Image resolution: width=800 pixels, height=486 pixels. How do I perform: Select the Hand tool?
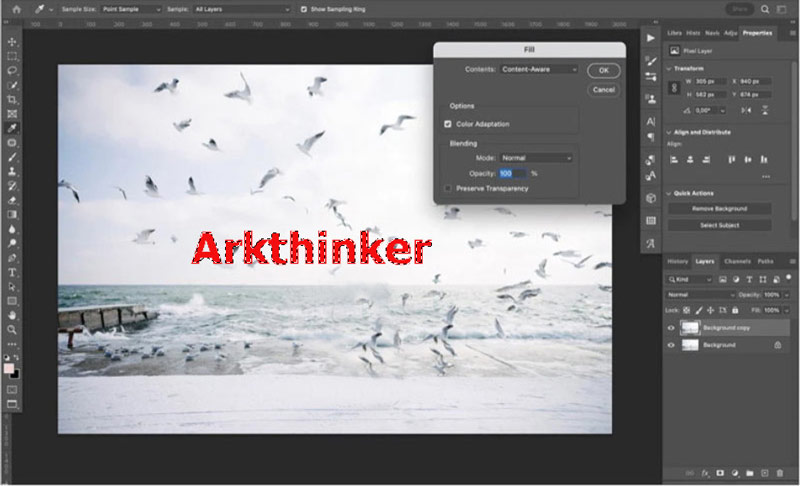12,315
